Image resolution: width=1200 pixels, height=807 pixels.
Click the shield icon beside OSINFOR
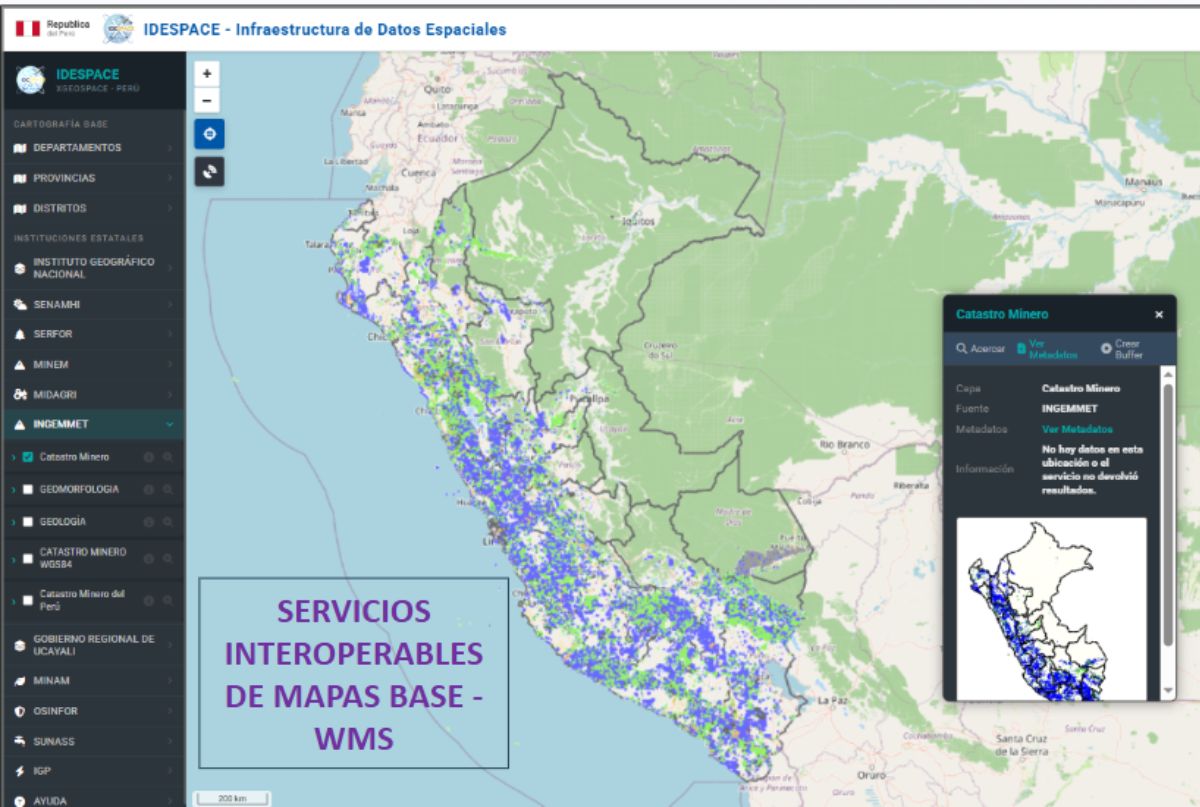(x=20, y=711)
